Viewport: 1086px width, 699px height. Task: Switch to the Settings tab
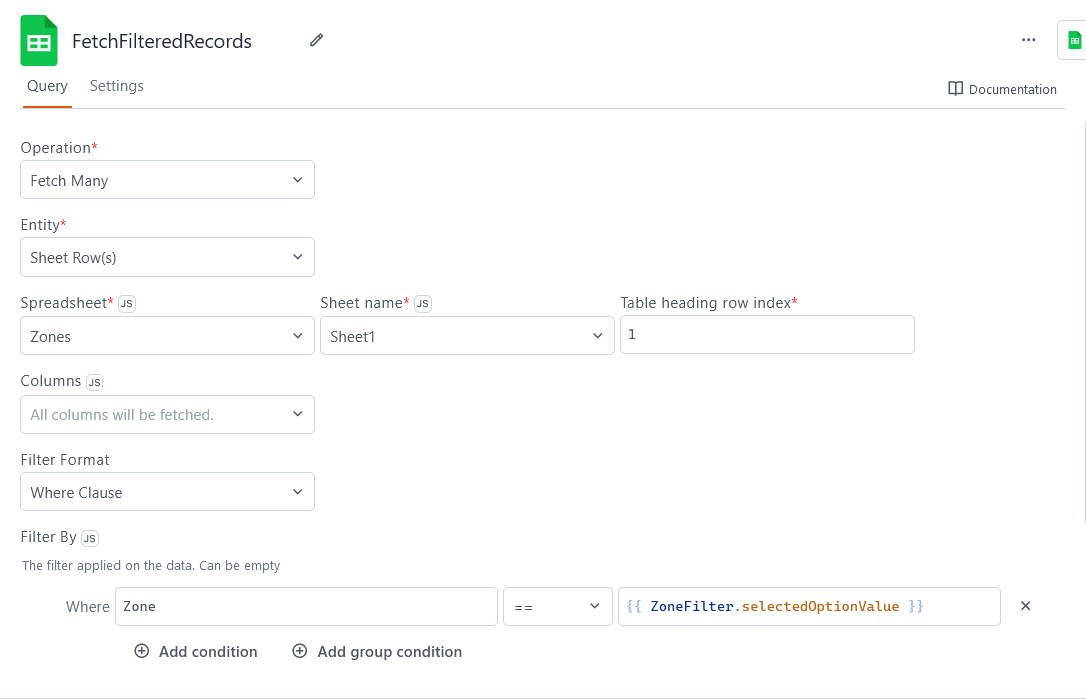tap(116, 86)
